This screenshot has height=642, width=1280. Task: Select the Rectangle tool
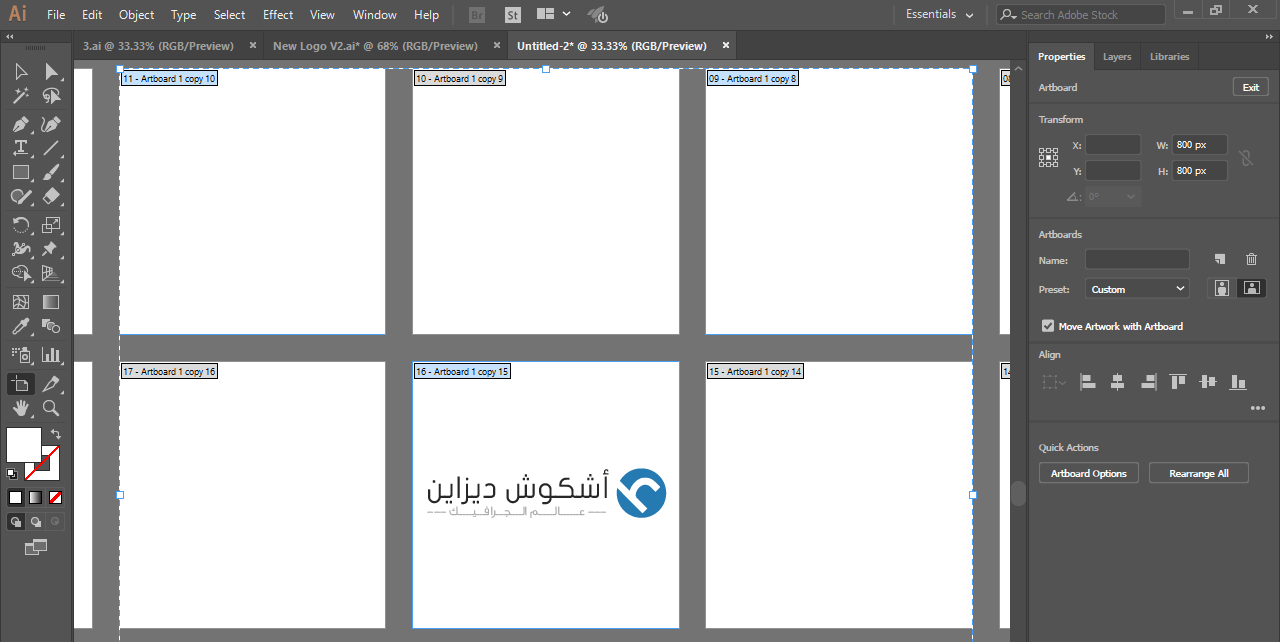pyautogui.click(x=20, y=171)
